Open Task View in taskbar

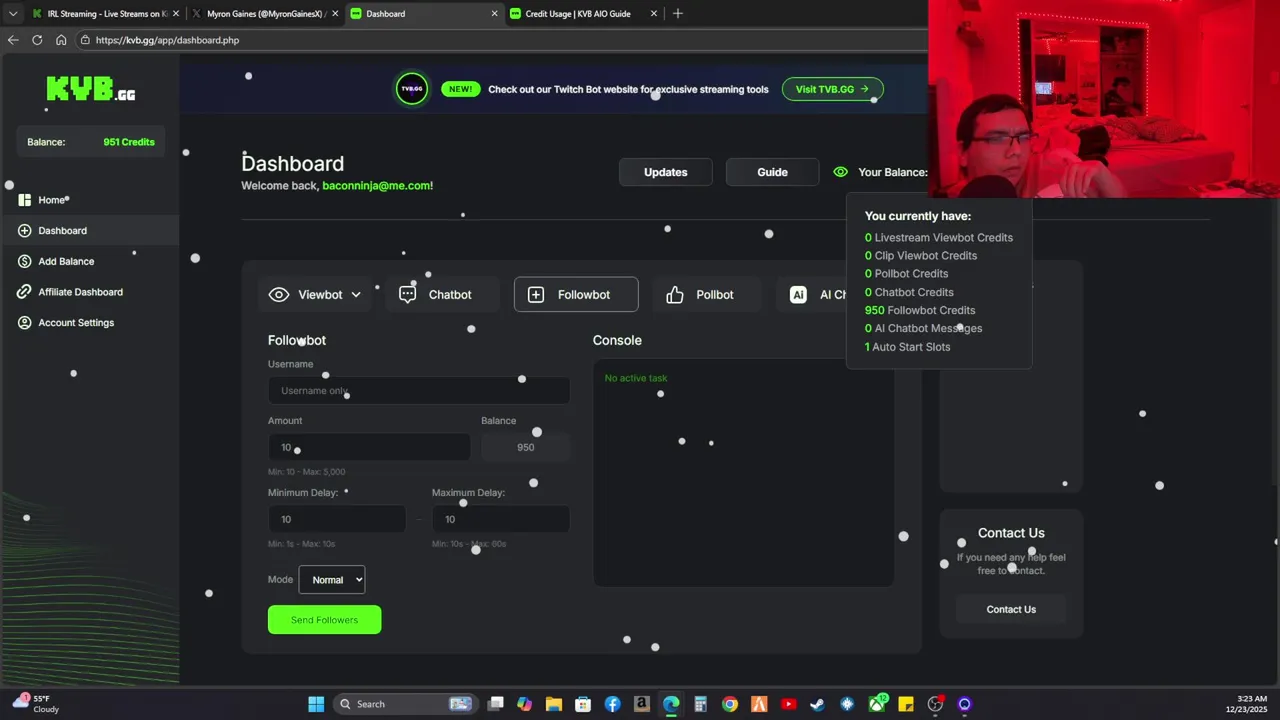(495, 704)
